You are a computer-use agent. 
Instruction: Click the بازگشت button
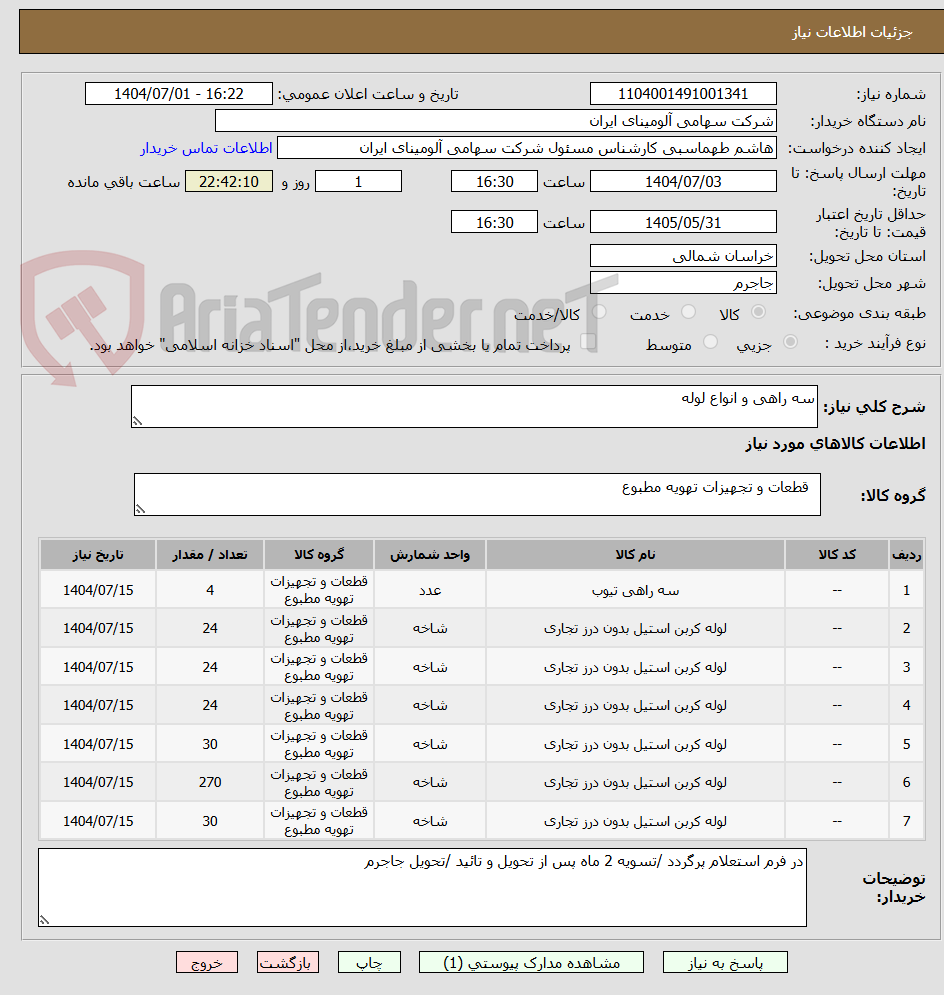[x=287, y=962]
